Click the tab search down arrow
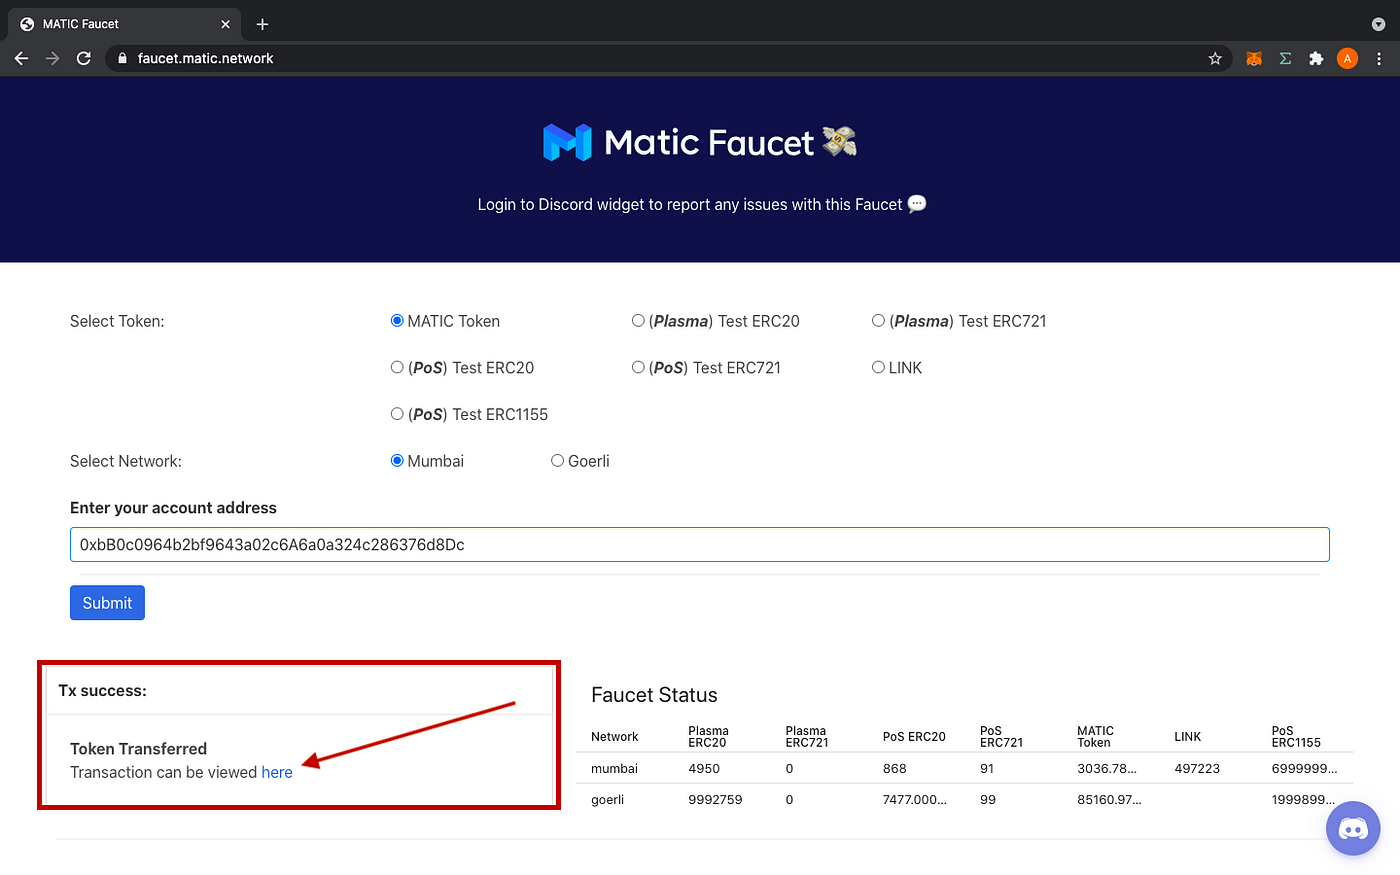The image size is (1400, 875). point(1379,24)
